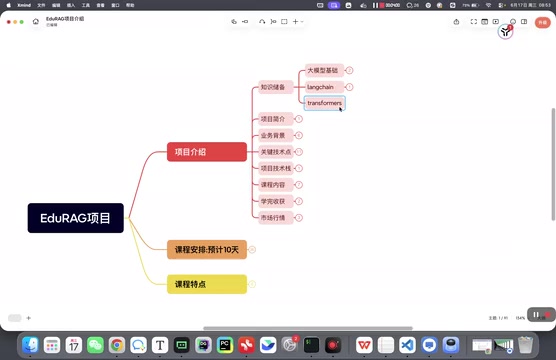Go to the Xmind home screen icon
This screenshot has height=360, width=556.
(x=36, y=22)
